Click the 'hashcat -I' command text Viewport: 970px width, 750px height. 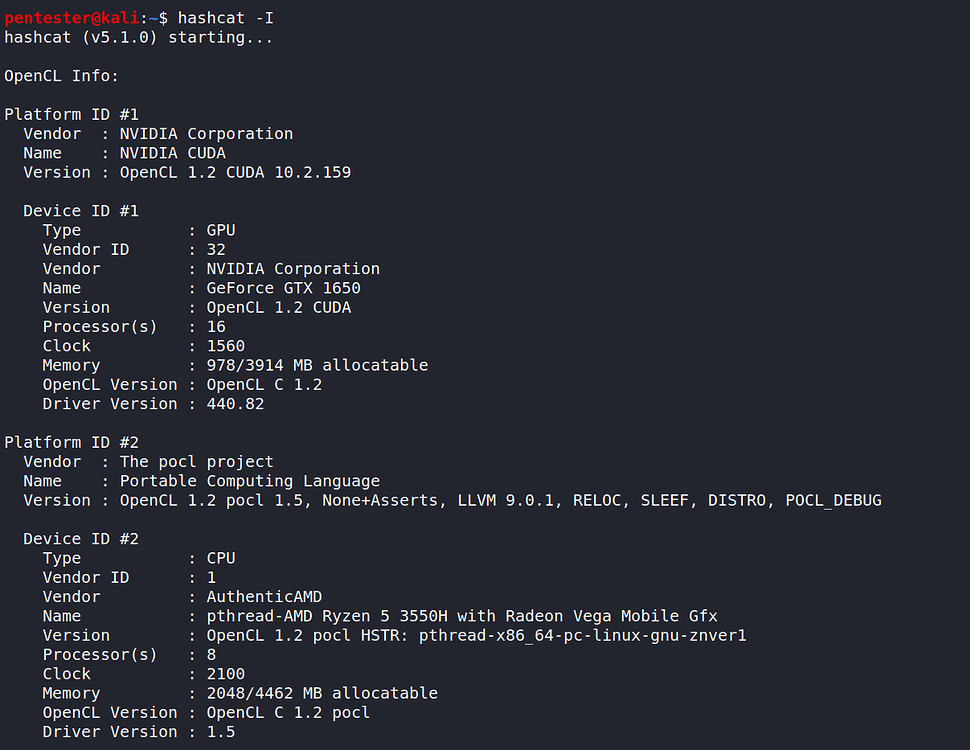point(226,18)
